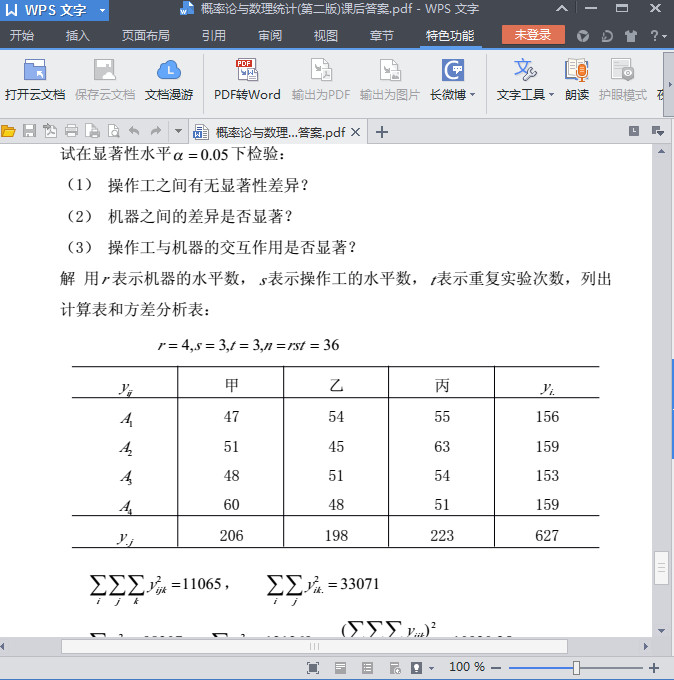Image resolution: width=674 pixels, height=680 pixels.
Task: Switch to page layout view icon
Action: (x=340, y=668)
